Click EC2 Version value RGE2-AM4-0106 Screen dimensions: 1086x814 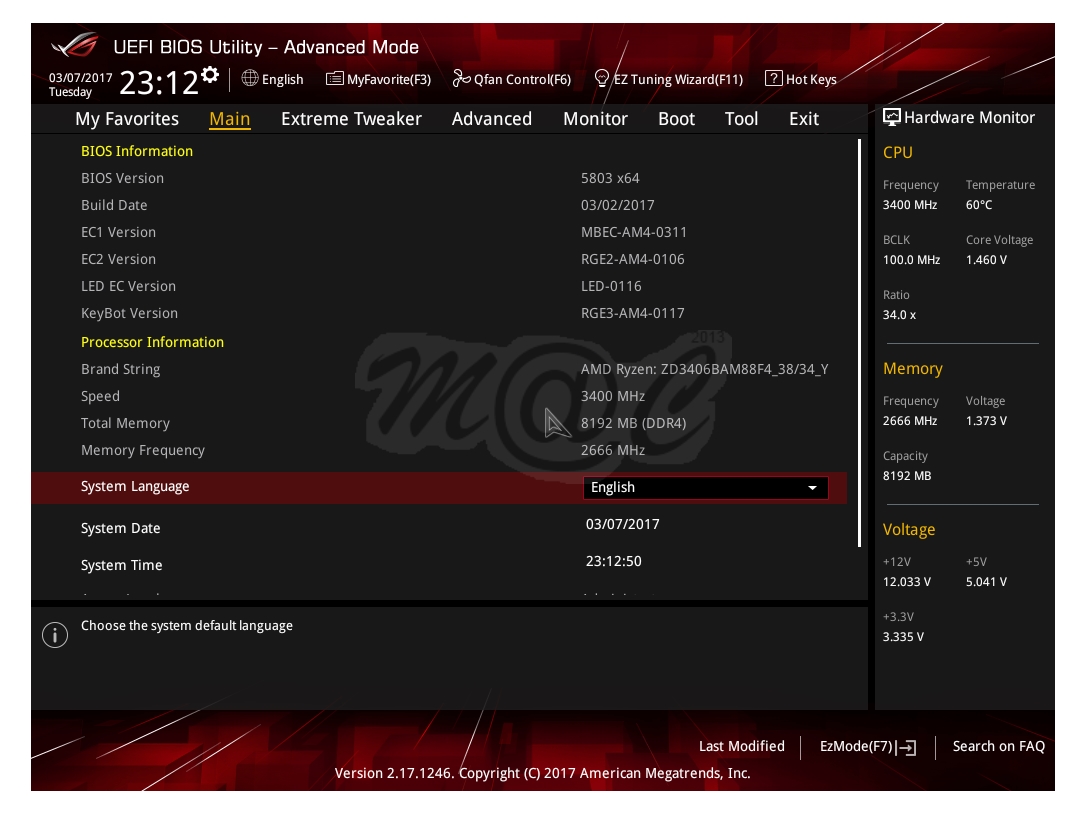pyautogui.click(x=632, y=259)
